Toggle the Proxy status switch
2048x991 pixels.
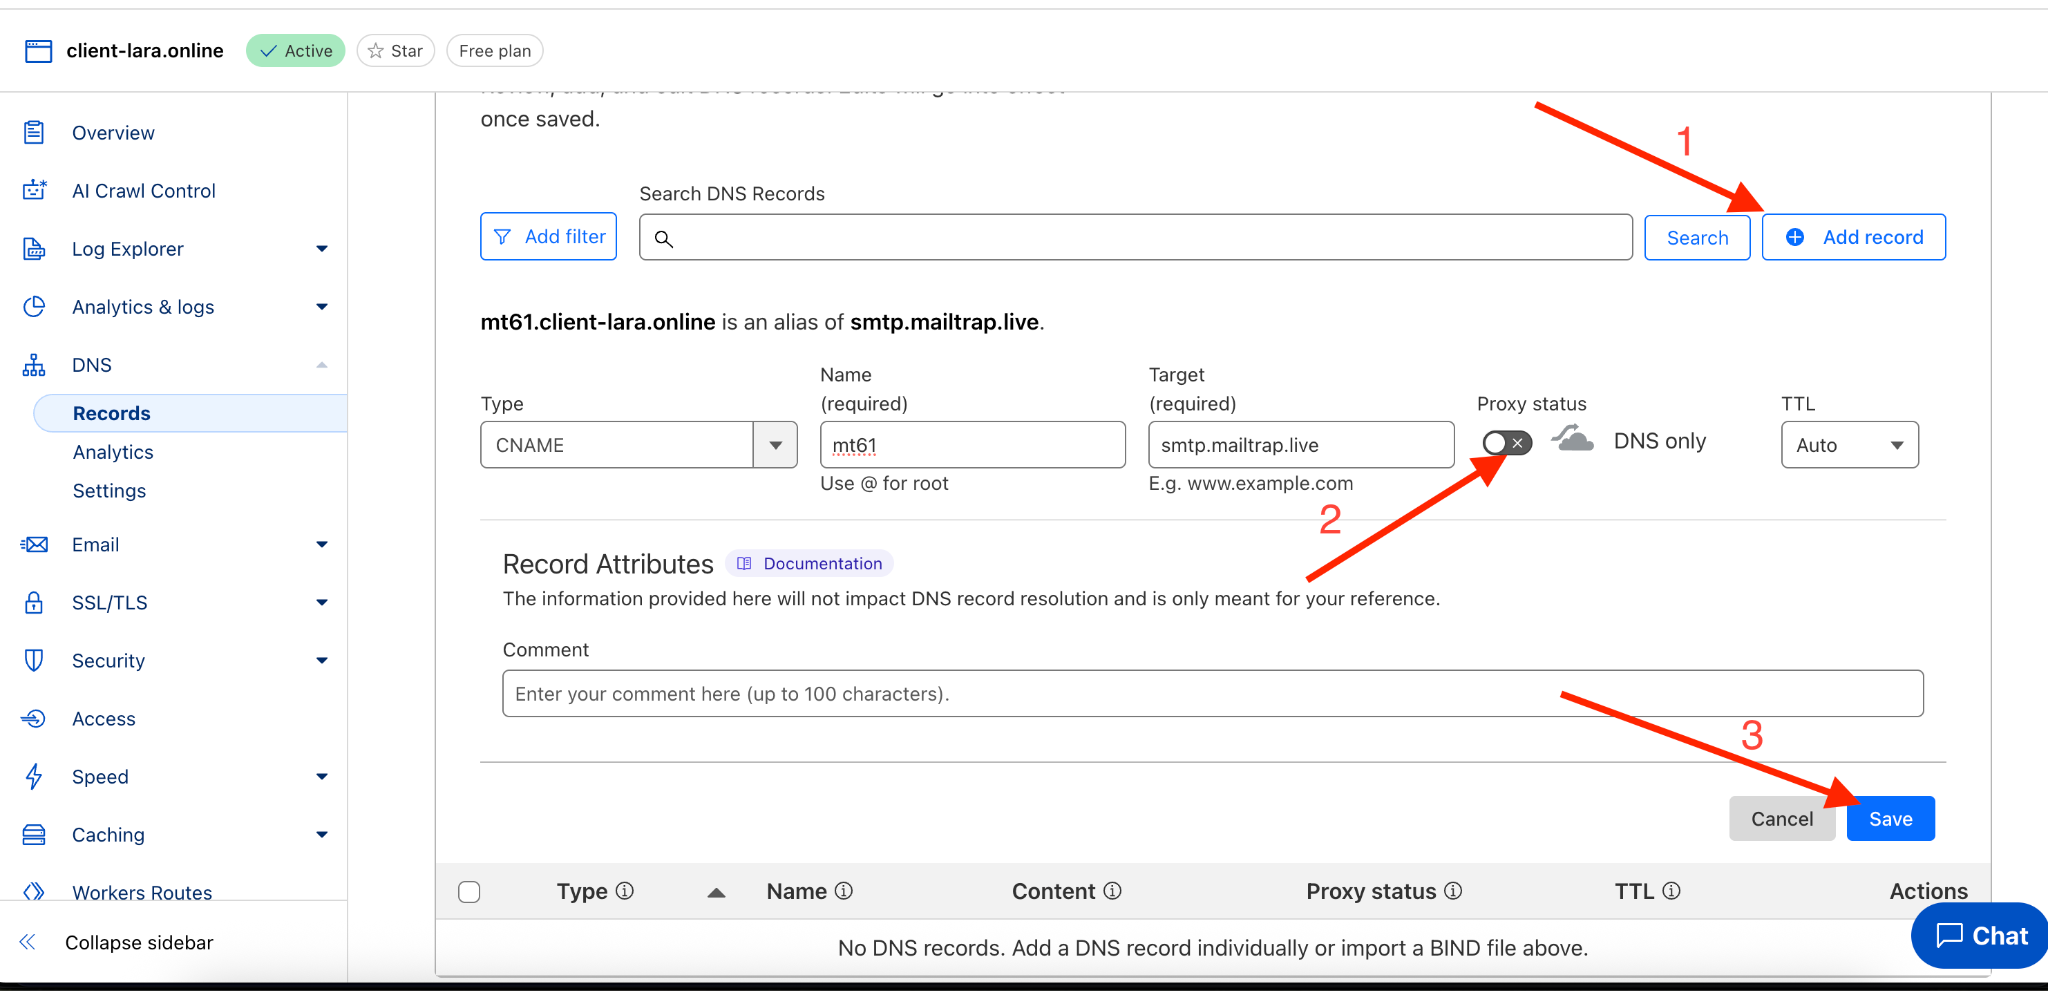(1506, 443)
